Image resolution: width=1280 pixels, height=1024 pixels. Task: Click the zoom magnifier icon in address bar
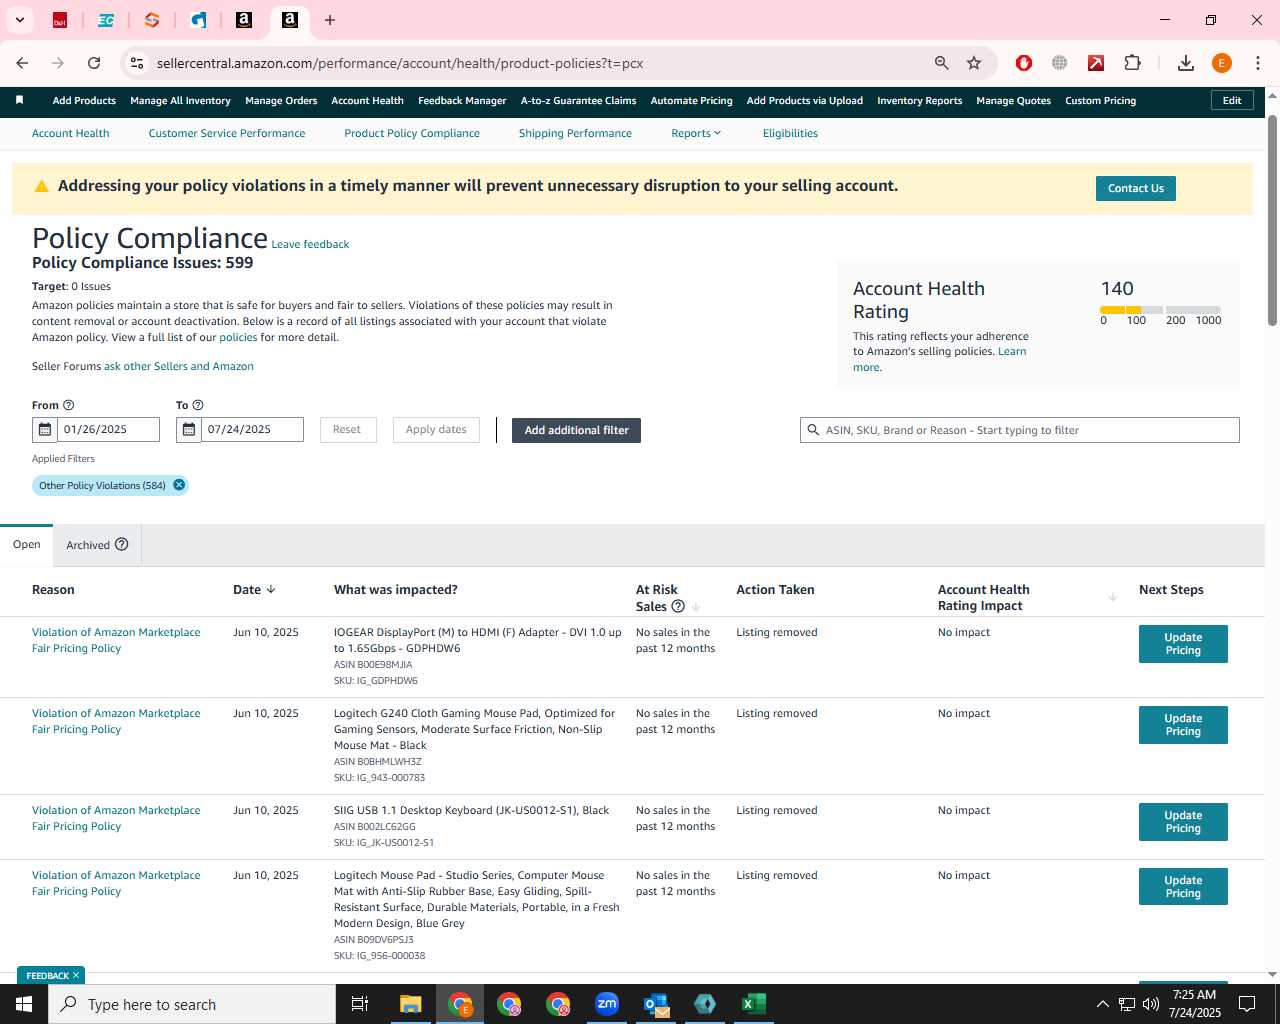(941, 63)
